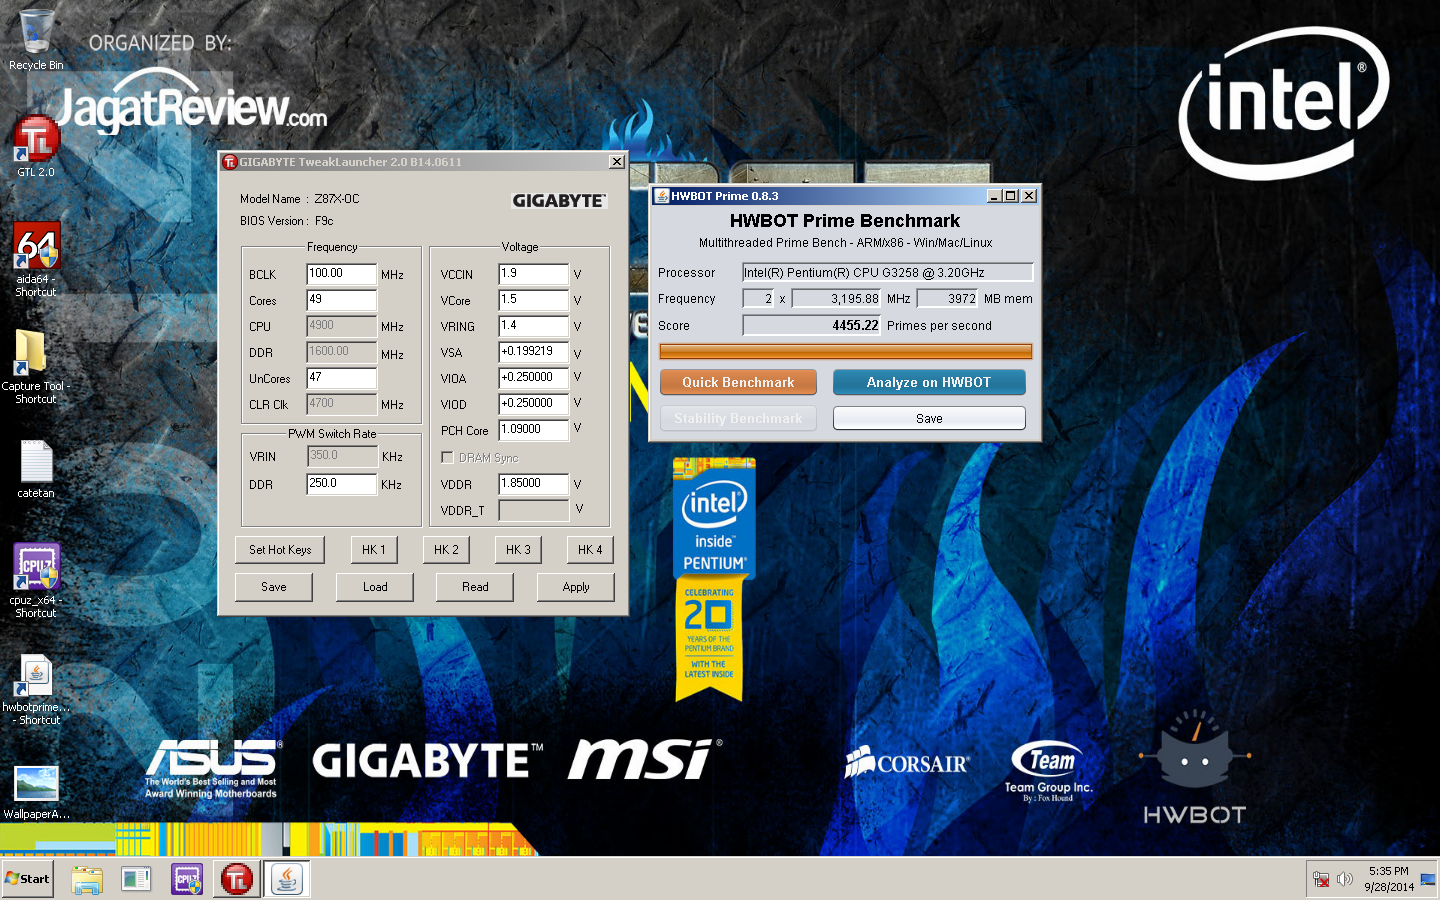Click the DDR PWM switch rate field

[x=341, y=484]
